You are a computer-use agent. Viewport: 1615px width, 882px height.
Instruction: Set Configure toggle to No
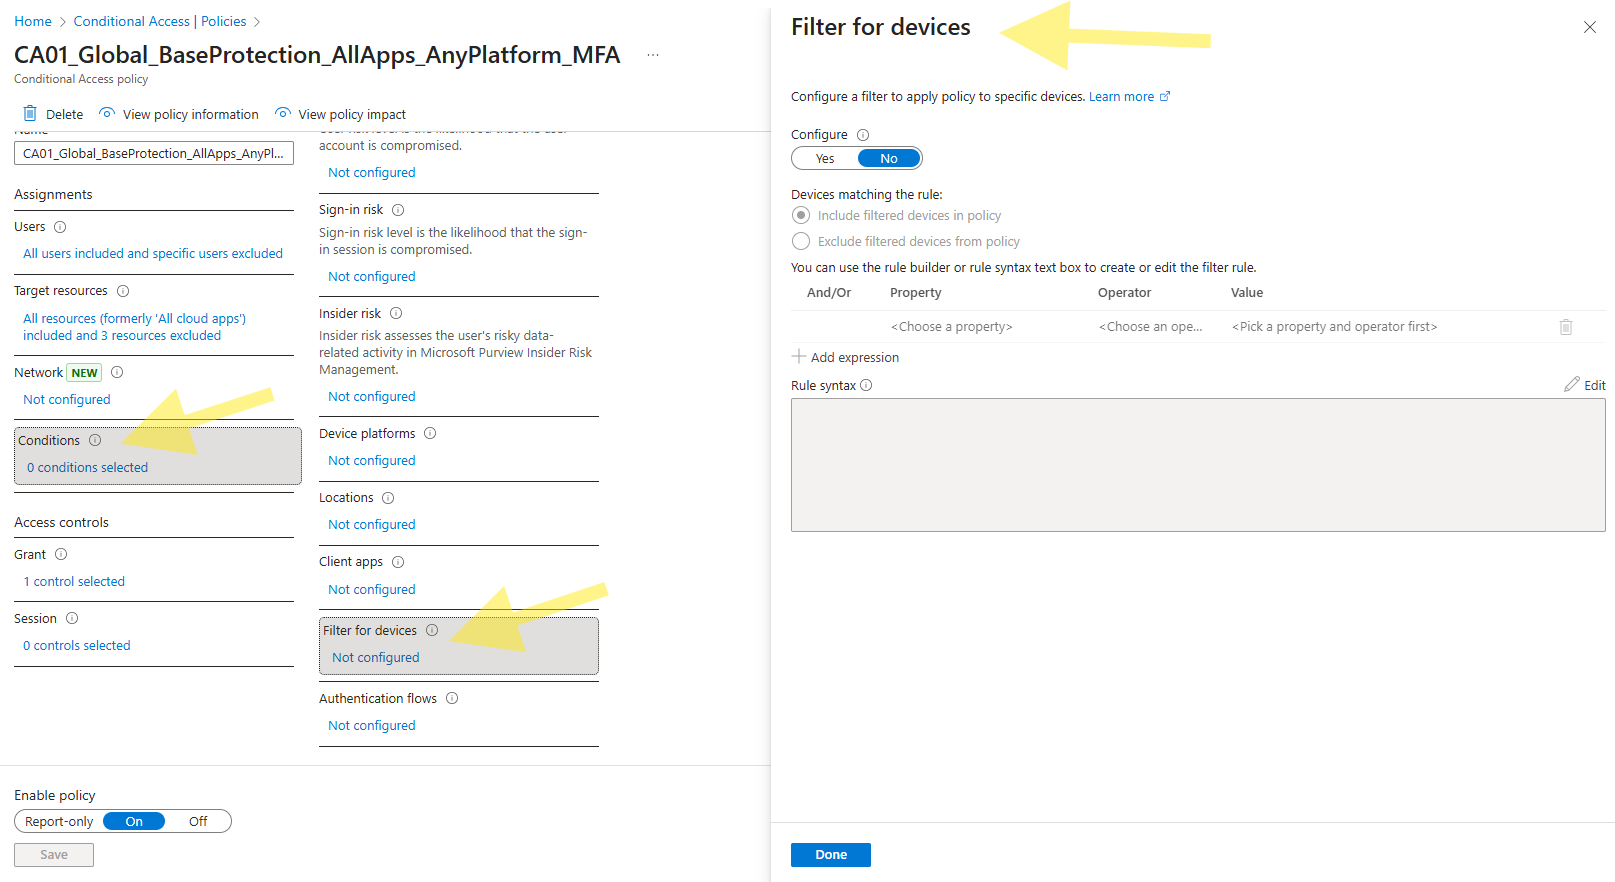click(889, 158)
